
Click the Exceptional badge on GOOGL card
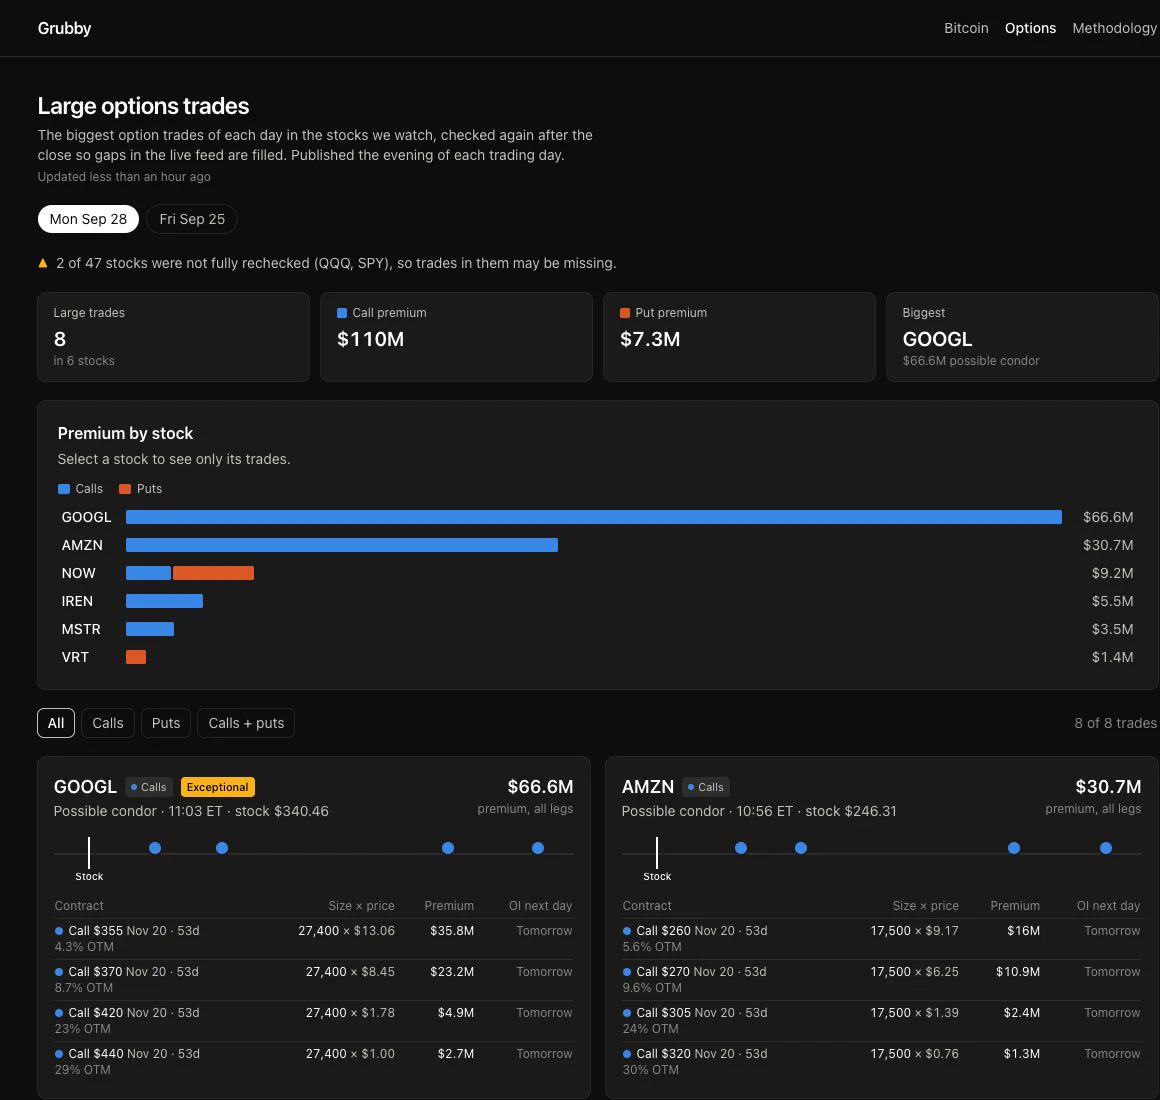[x=218, y=787]
